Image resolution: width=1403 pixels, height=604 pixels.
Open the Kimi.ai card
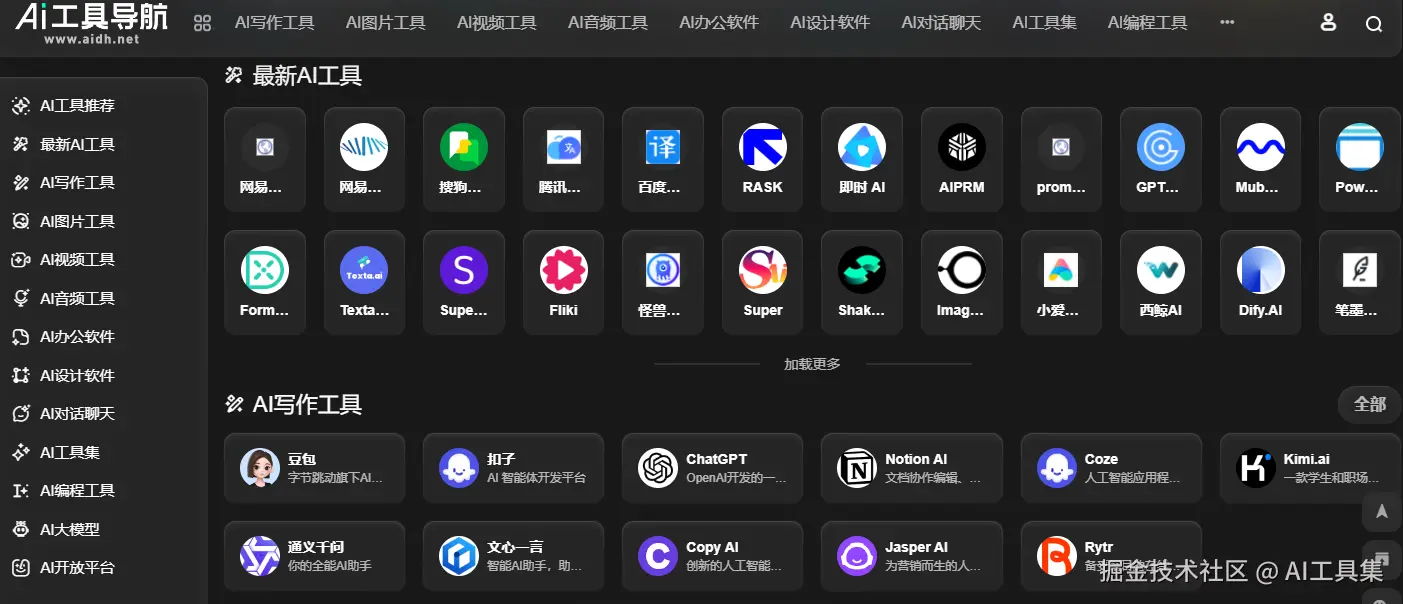1310,468
